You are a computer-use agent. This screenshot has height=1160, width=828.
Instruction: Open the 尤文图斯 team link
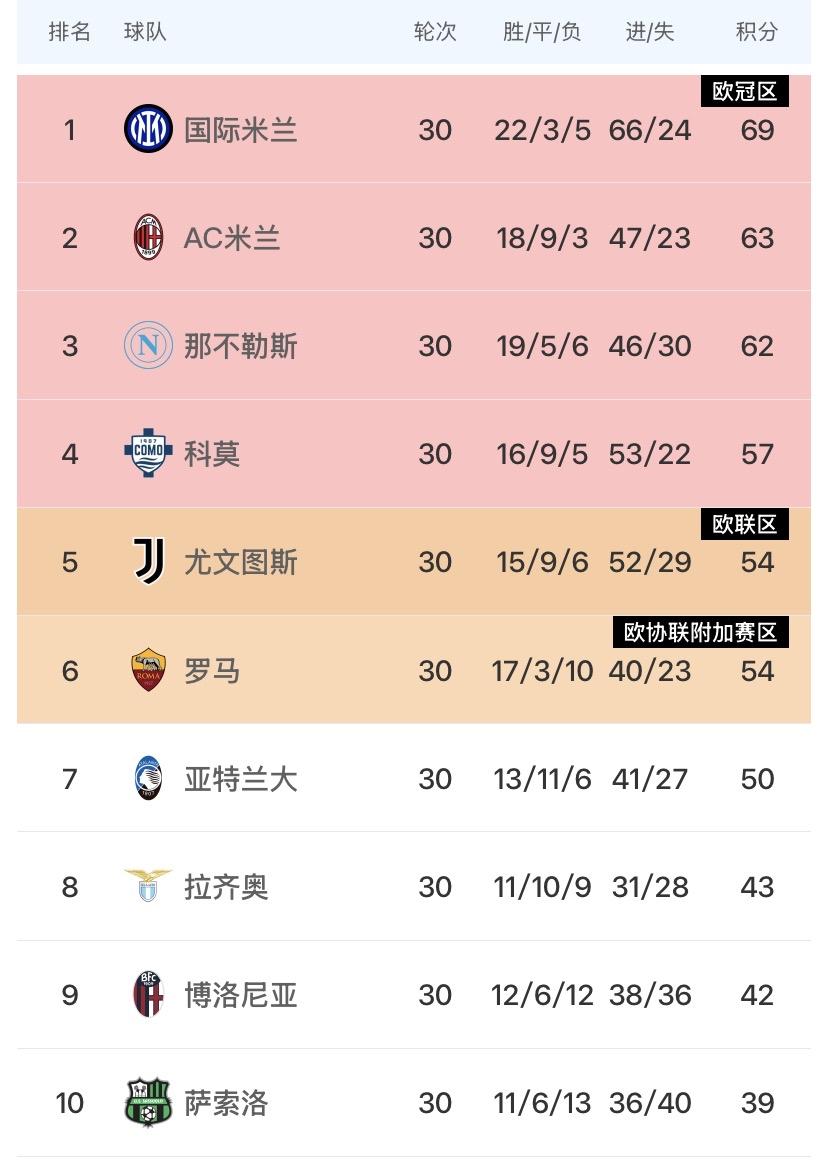(x=241, y=562)
